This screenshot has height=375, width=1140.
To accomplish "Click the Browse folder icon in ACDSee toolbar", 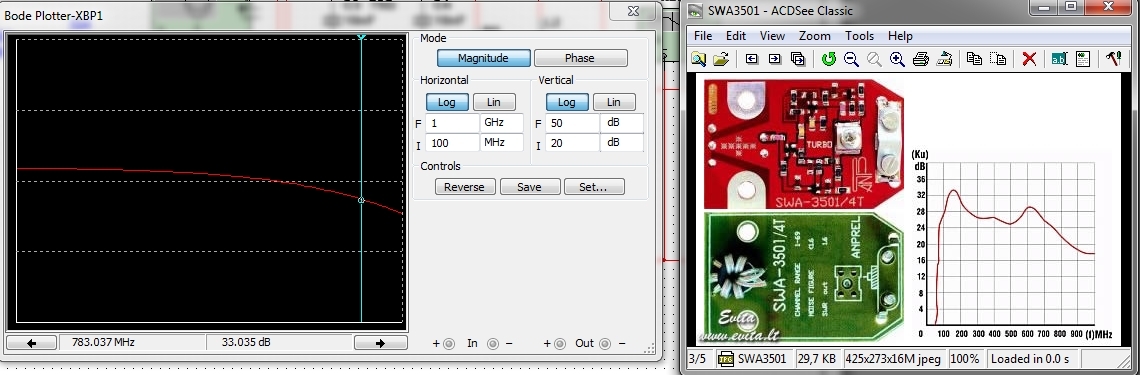I will coord(698,60).
